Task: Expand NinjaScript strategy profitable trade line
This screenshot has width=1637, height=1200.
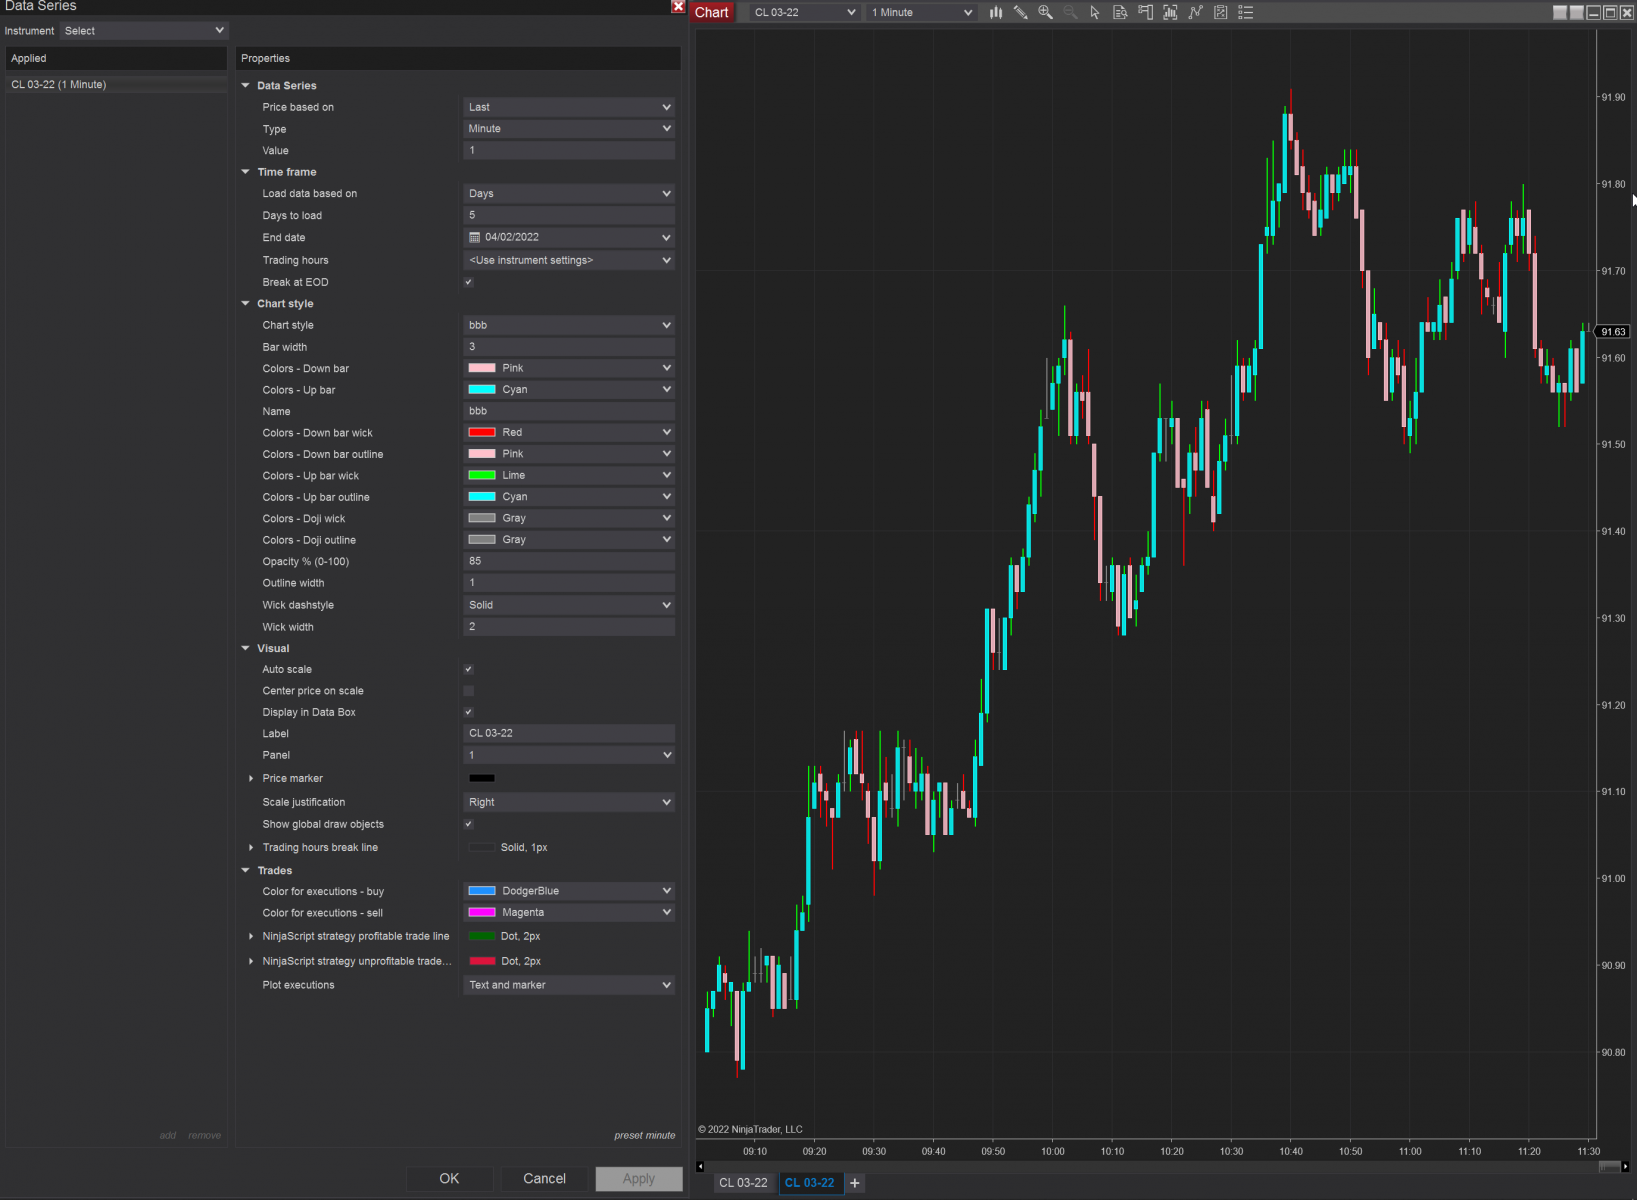Action: click(x=251, y=937)
